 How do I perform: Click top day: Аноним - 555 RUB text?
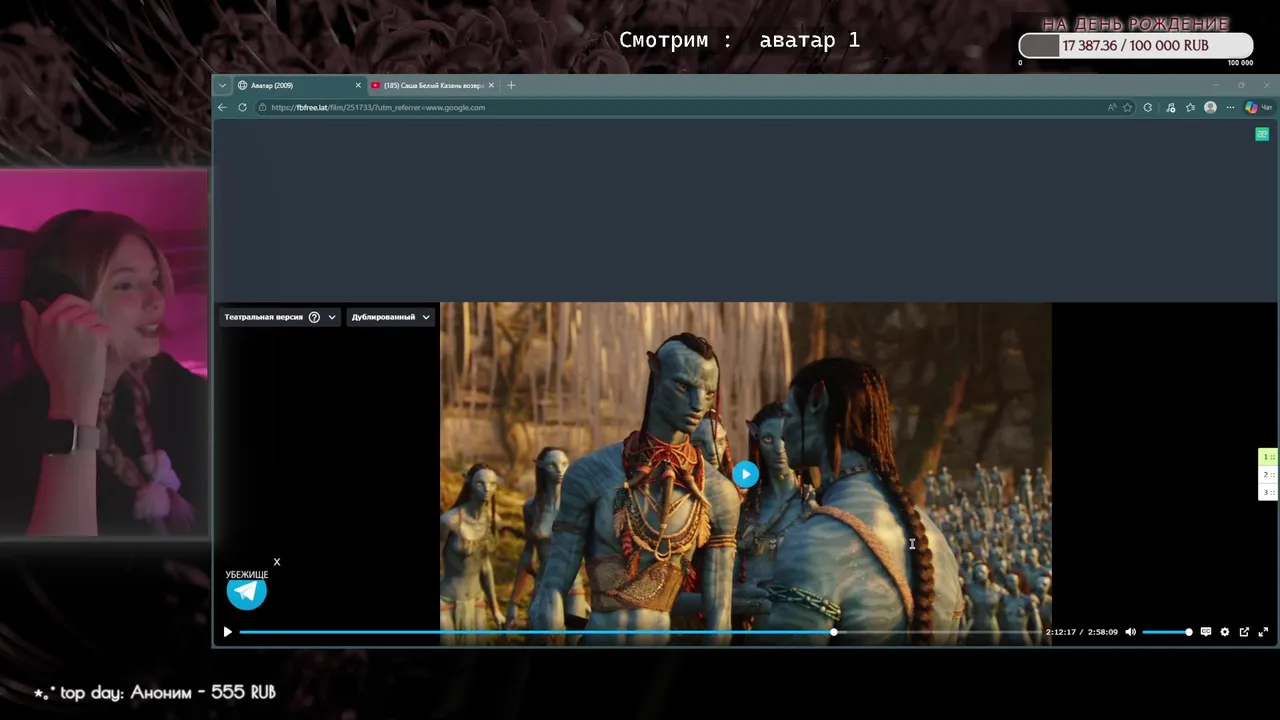(x=155, y=692)
